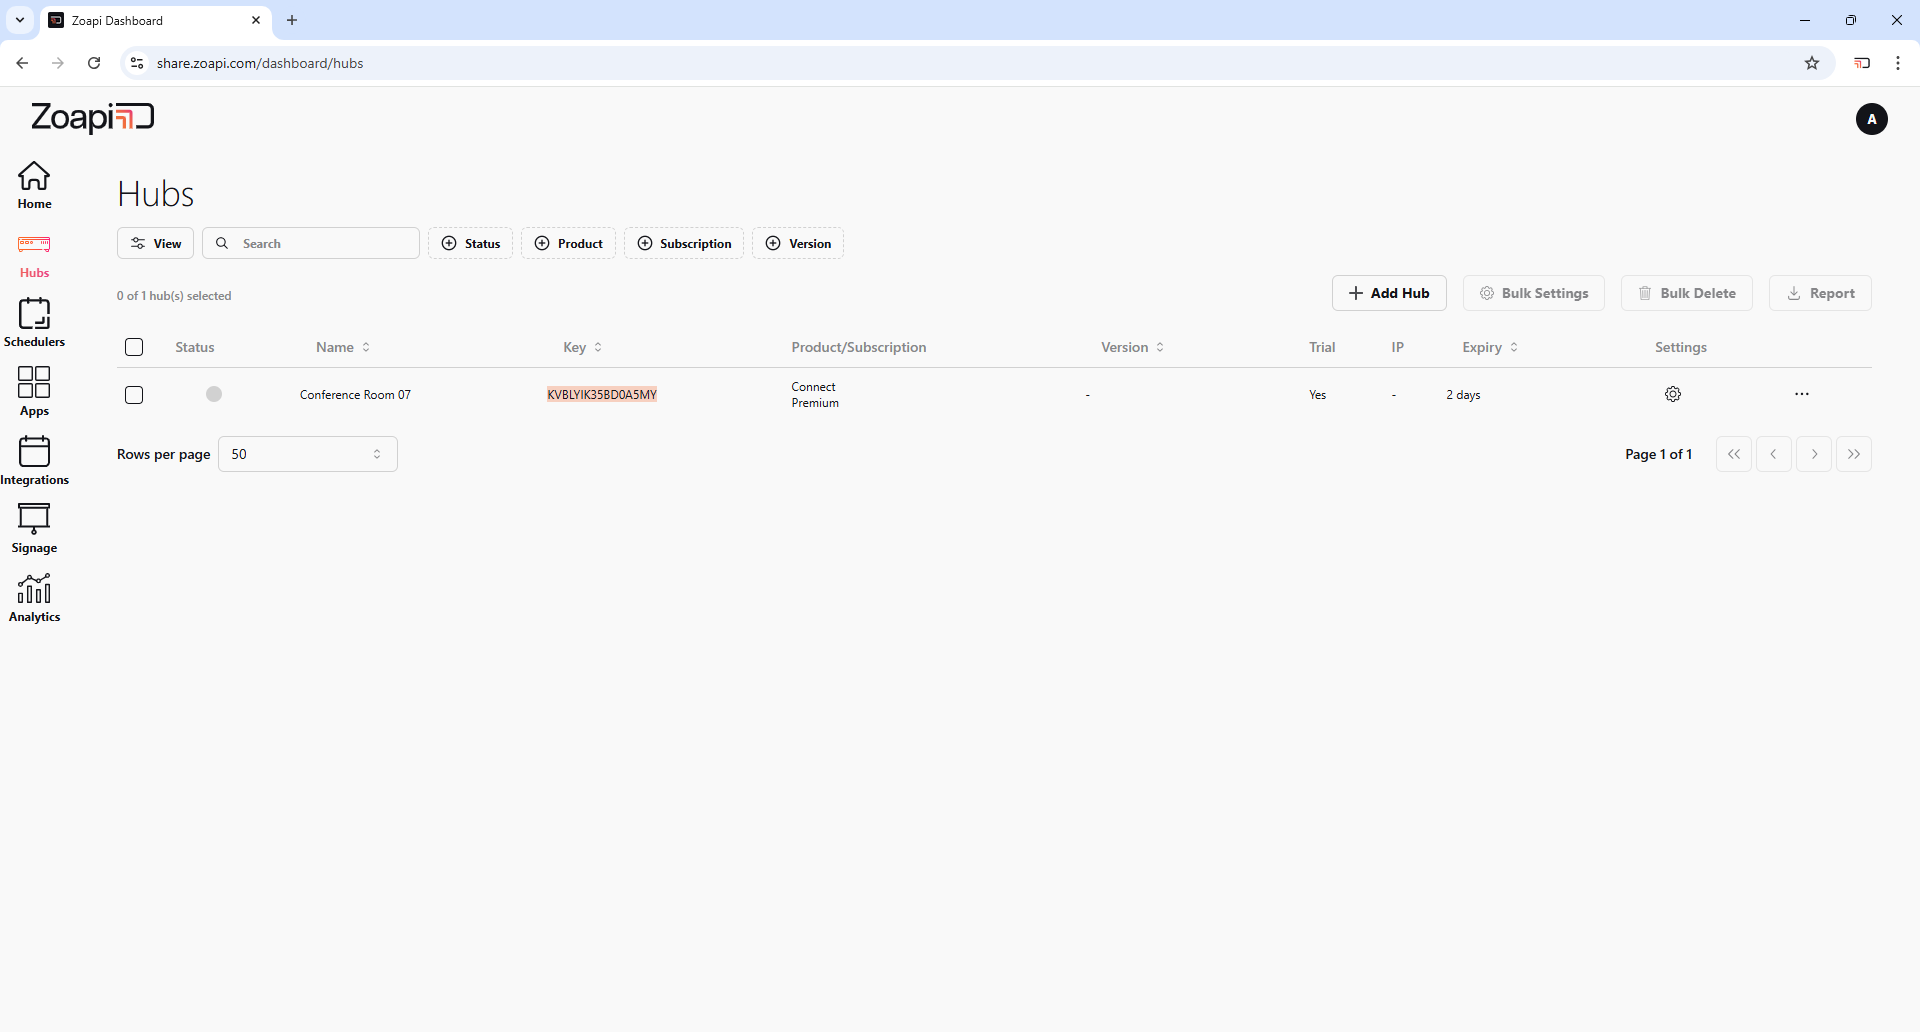The width and height of the screenshot is (1920, 1032).
Task: Open the Status filter
Action: coord(470,243)
